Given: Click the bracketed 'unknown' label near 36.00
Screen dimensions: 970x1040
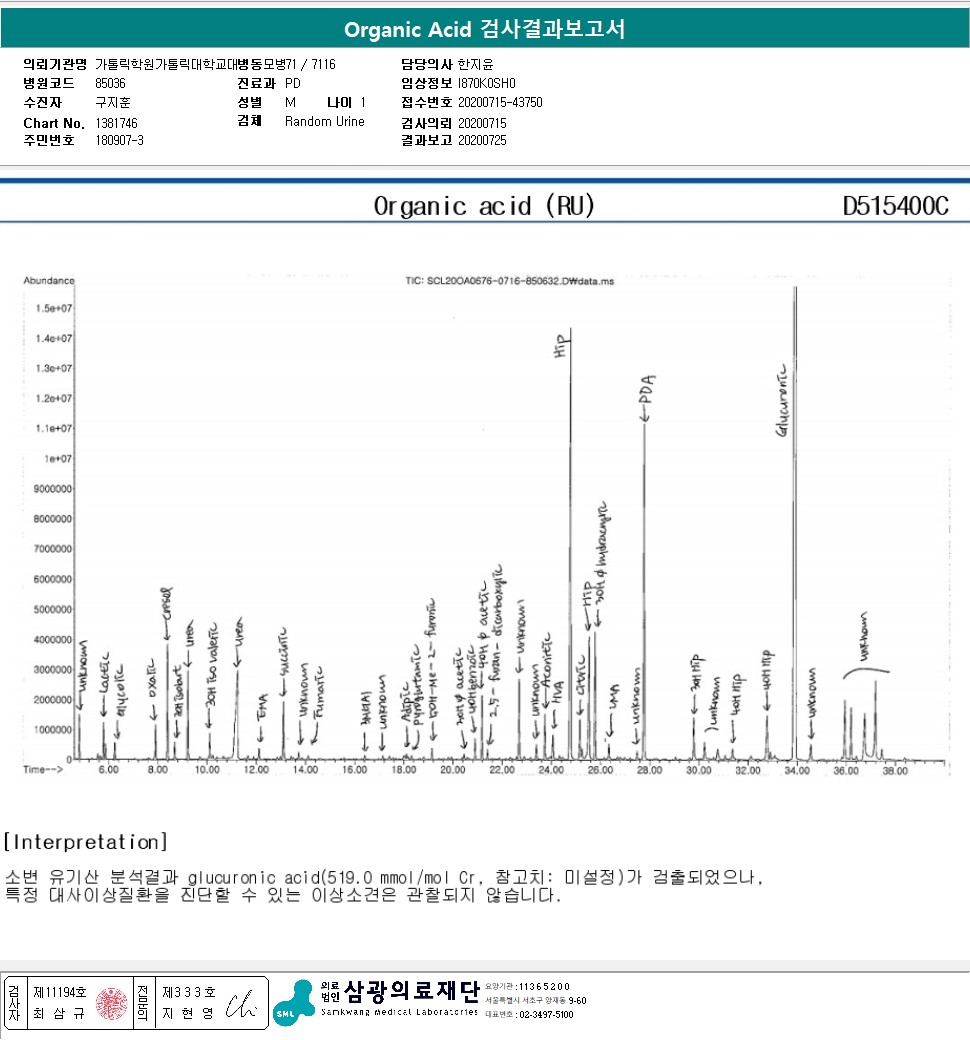Looking at the screenshot, I should click(865, 637).
